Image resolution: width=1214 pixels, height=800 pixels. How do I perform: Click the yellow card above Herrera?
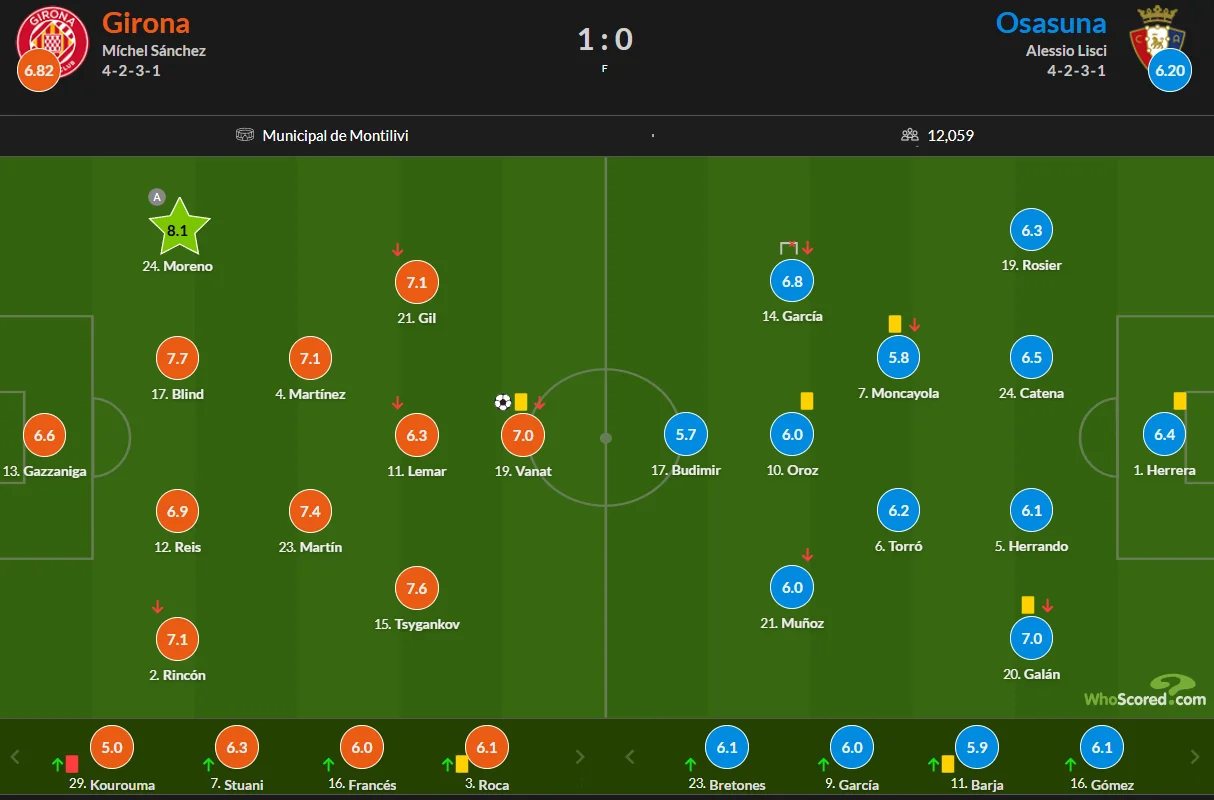point(1180,400)
